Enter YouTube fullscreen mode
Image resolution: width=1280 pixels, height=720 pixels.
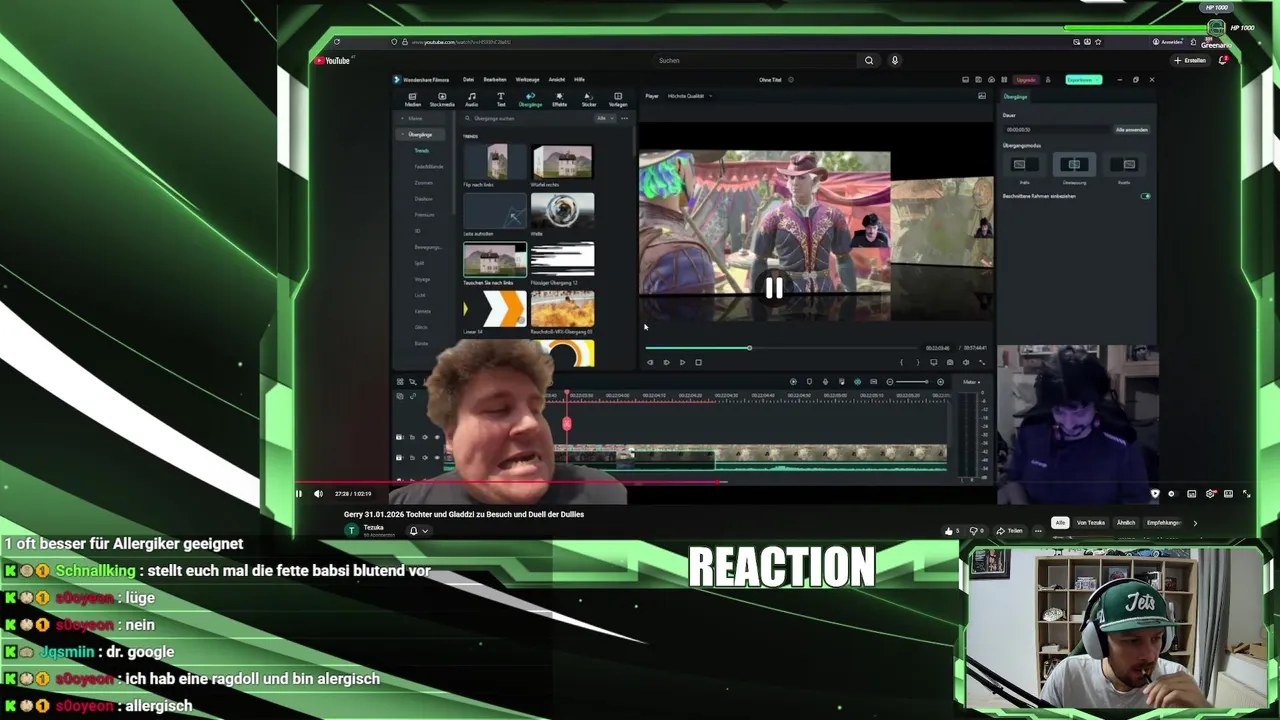(1246, 493)
